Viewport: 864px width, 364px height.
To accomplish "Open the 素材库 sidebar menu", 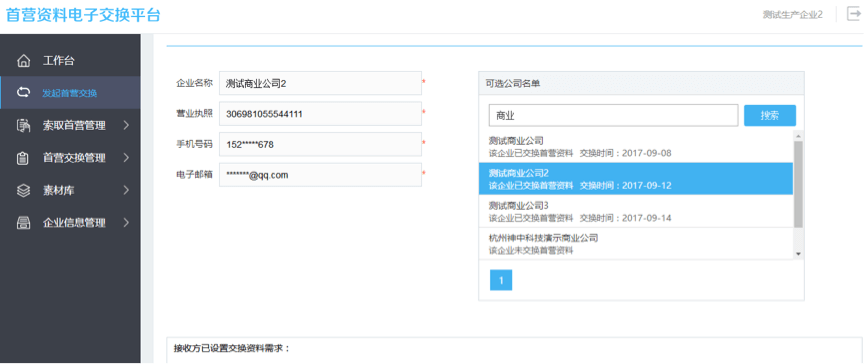I will click(70, 191).
